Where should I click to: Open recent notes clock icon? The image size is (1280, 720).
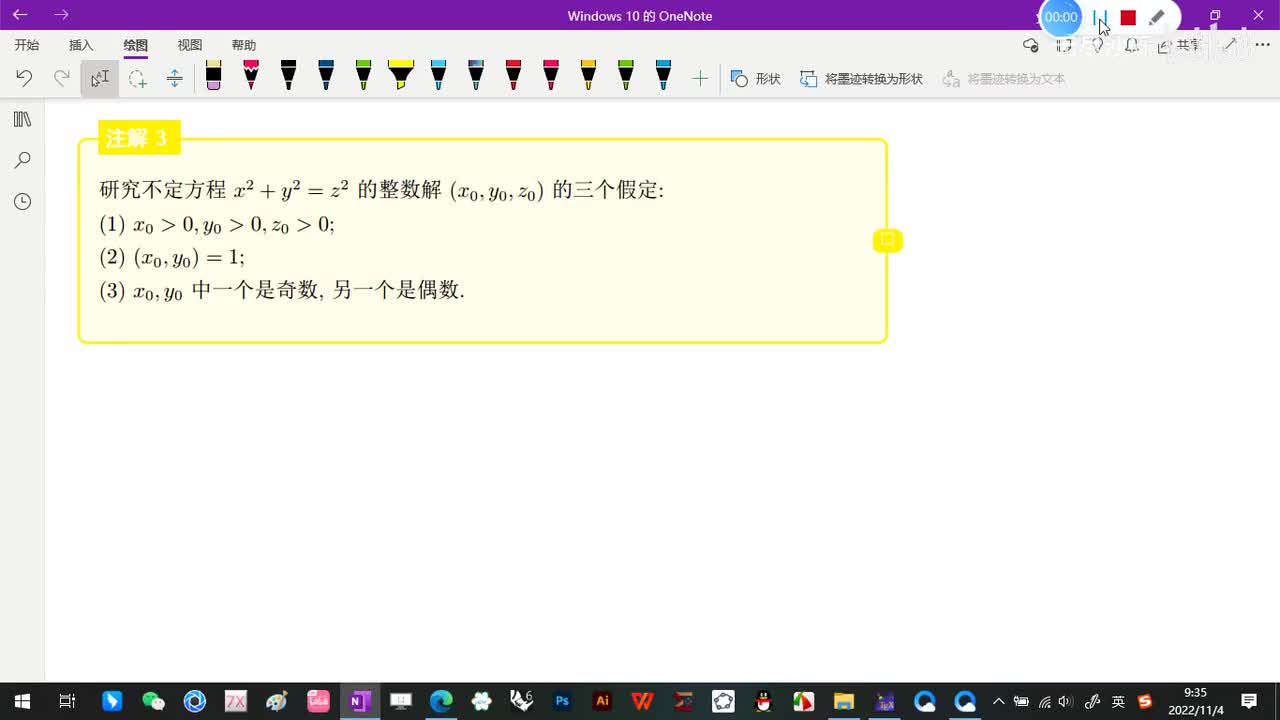[x=22, y=201]
